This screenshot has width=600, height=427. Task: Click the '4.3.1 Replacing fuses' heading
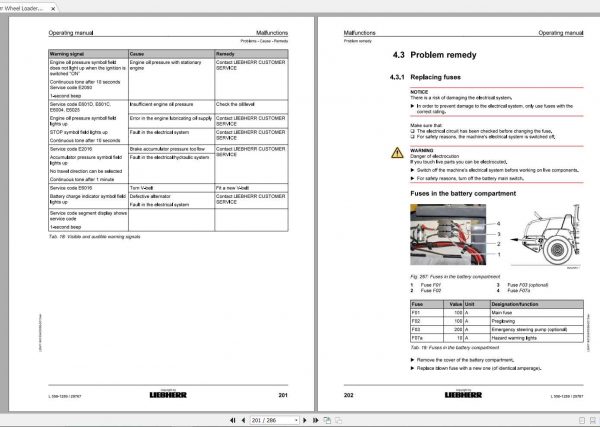pos(425,77)
